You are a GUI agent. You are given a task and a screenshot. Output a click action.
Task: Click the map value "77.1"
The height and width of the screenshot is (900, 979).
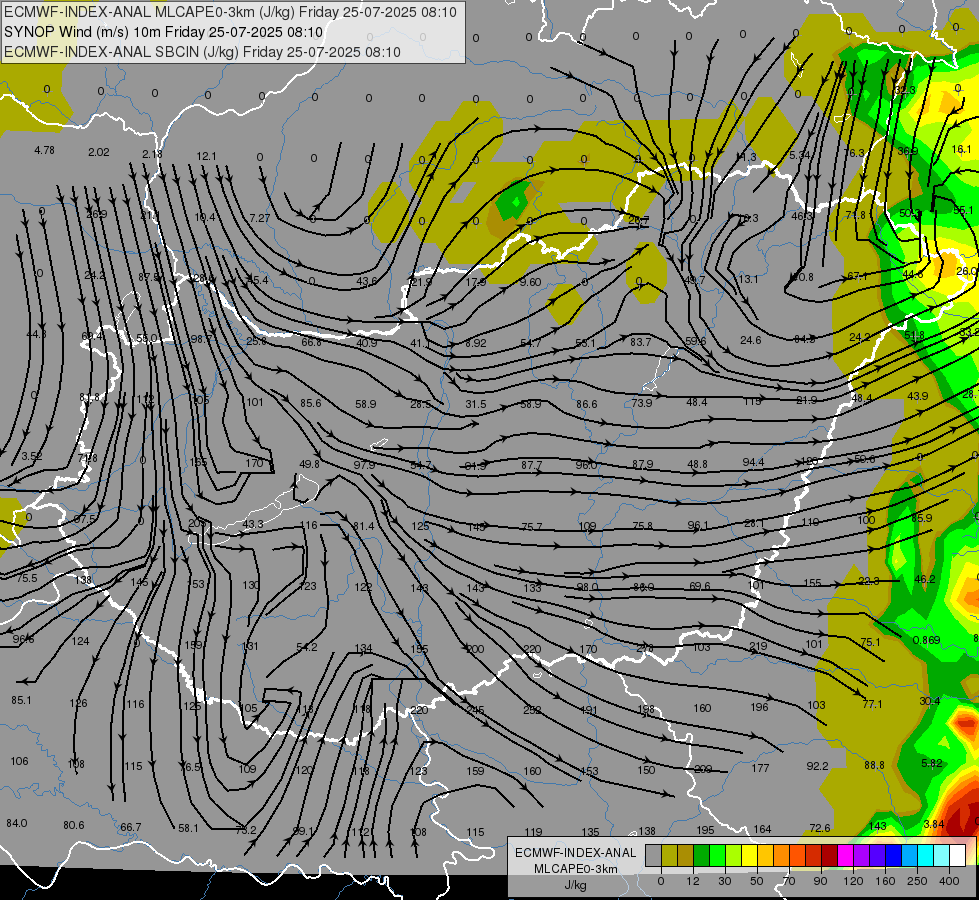(x=872, y=704)
